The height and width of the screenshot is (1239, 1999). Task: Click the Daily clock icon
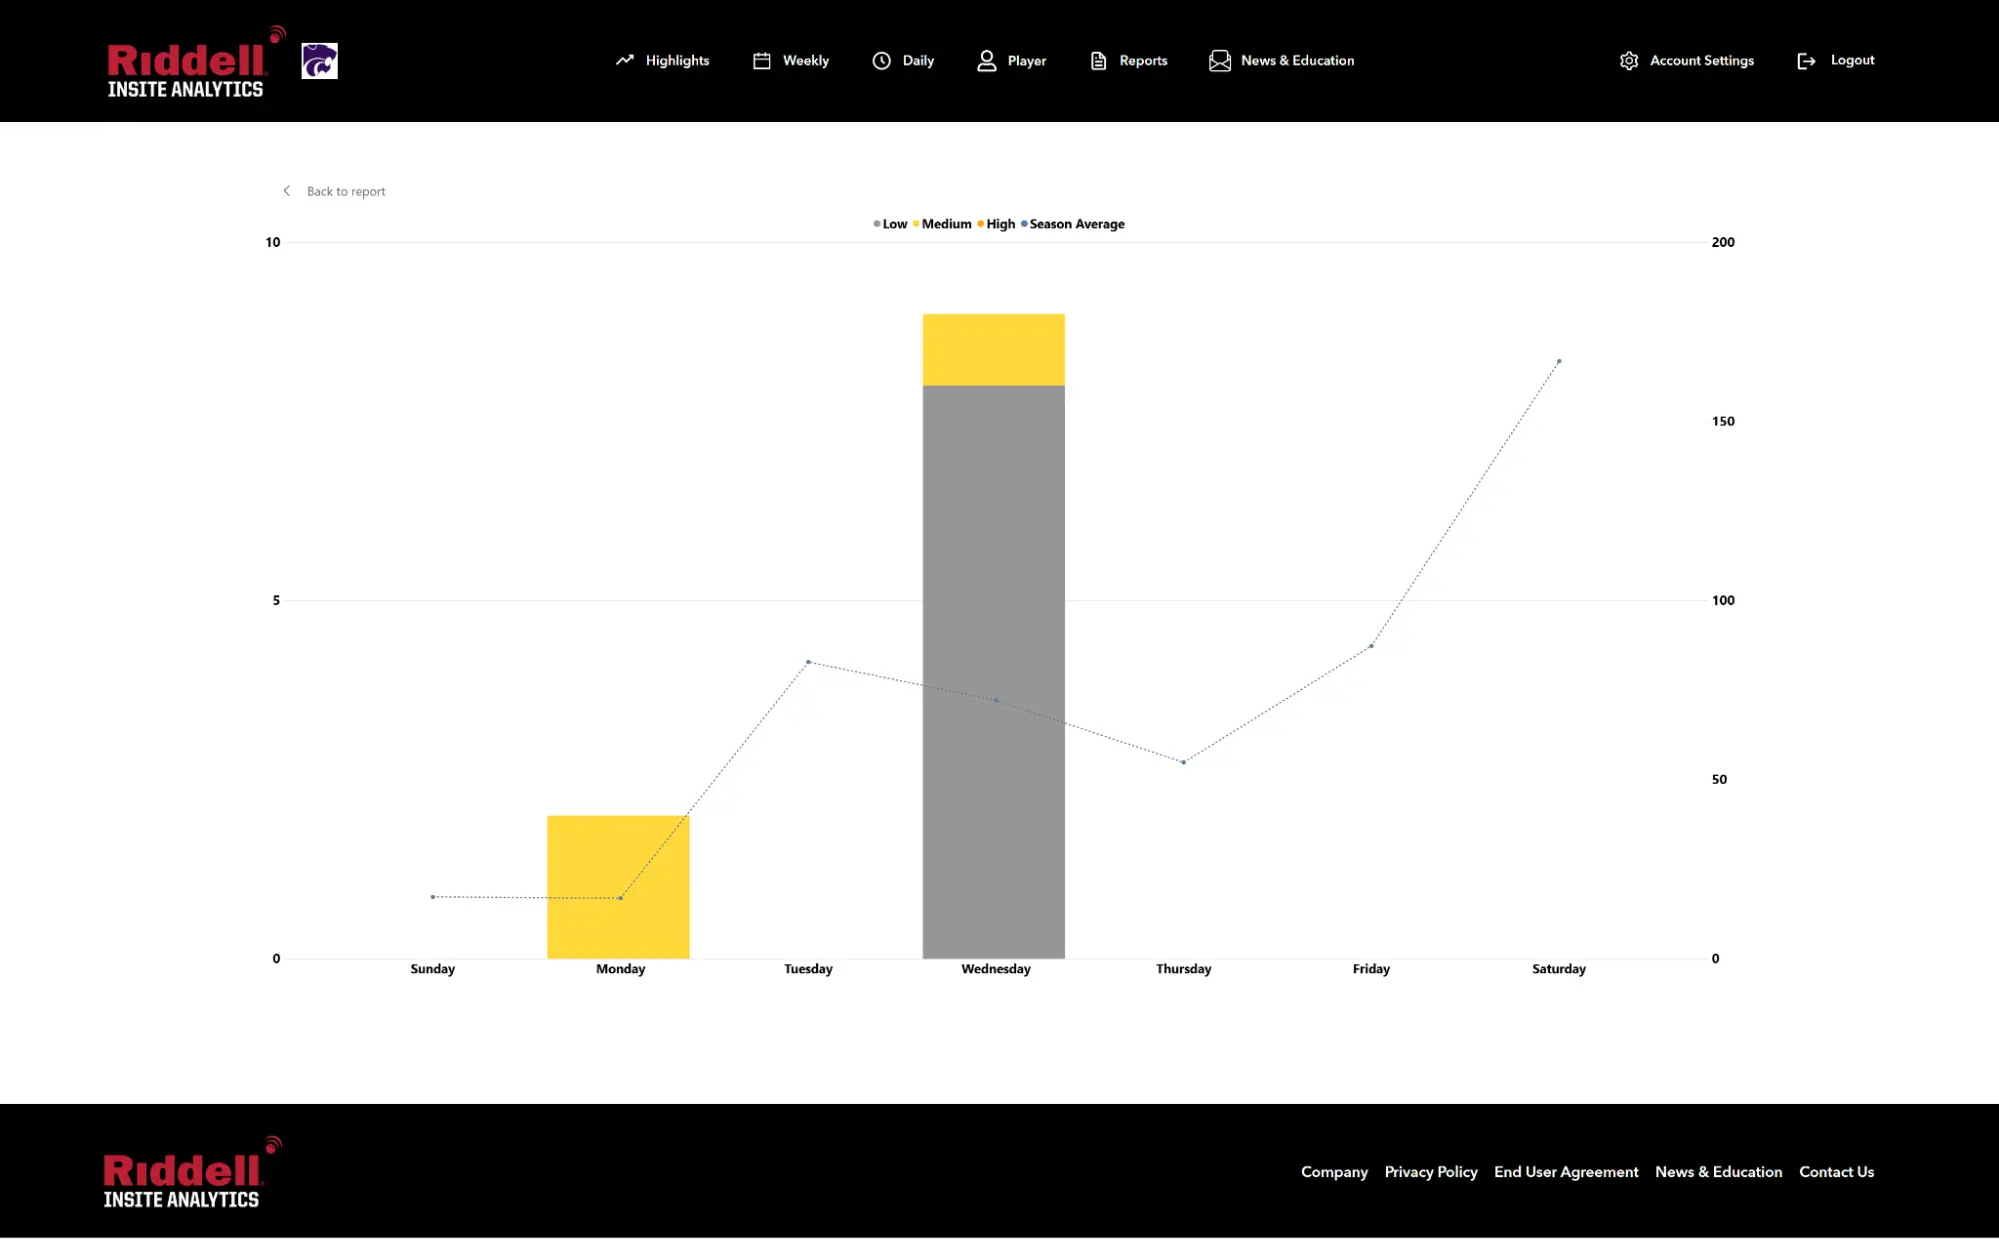[881, 61]
